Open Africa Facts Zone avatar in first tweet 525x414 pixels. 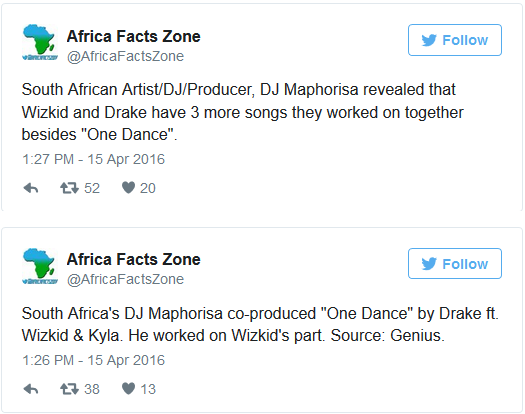[40, 42]
